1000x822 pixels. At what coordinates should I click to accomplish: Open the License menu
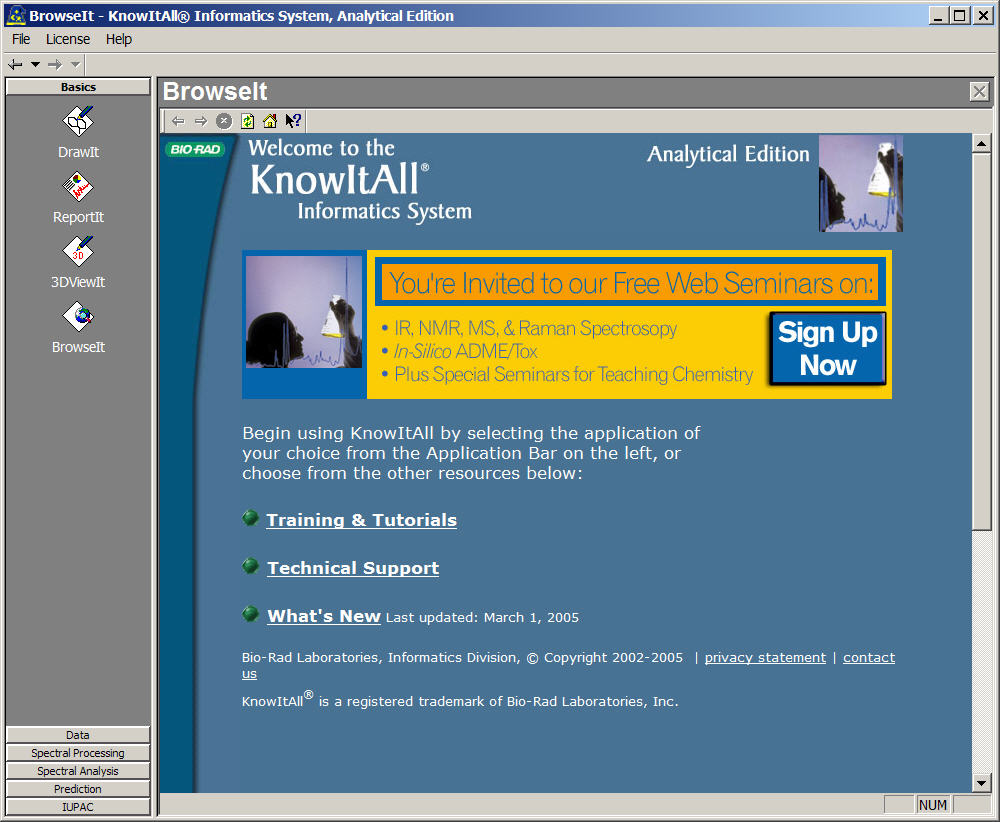68,40
